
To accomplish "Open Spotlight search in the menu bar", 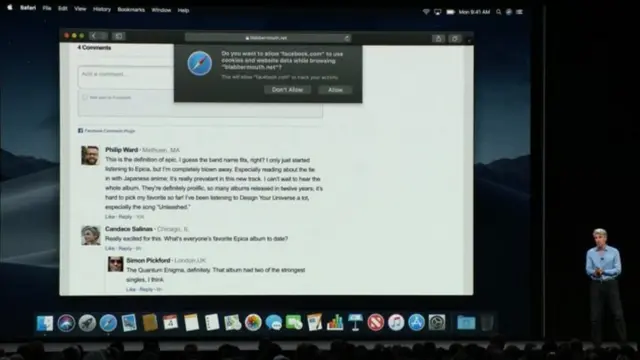I will (x=498, y=12).
